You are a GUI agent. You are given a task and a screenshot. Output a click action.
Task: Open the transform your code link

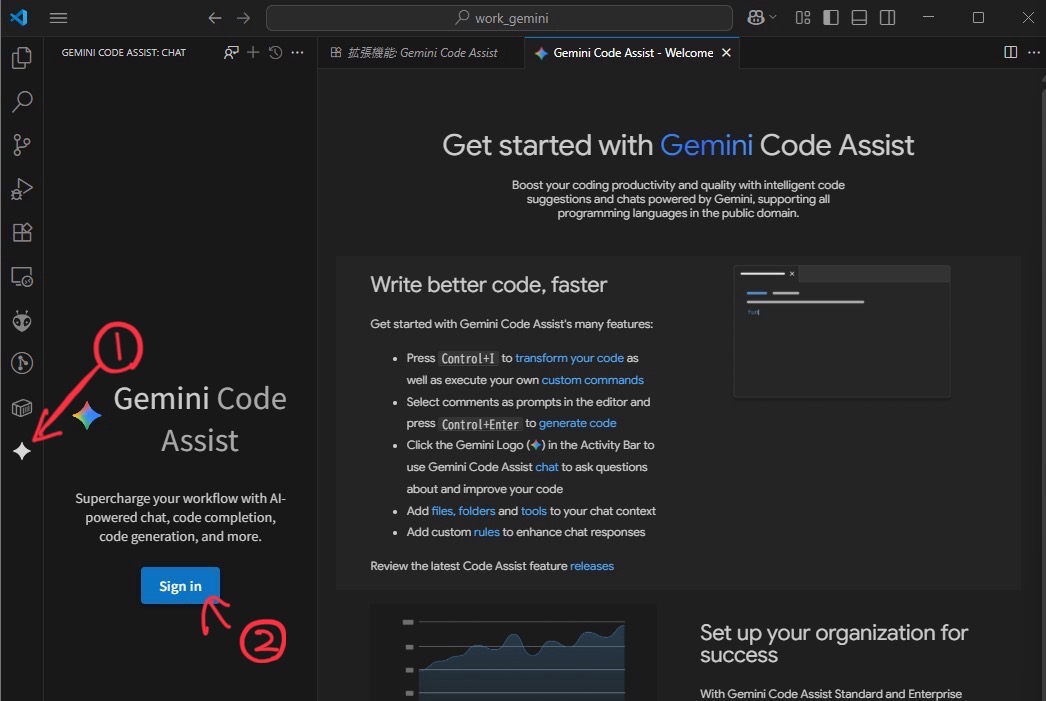(569, 357)
